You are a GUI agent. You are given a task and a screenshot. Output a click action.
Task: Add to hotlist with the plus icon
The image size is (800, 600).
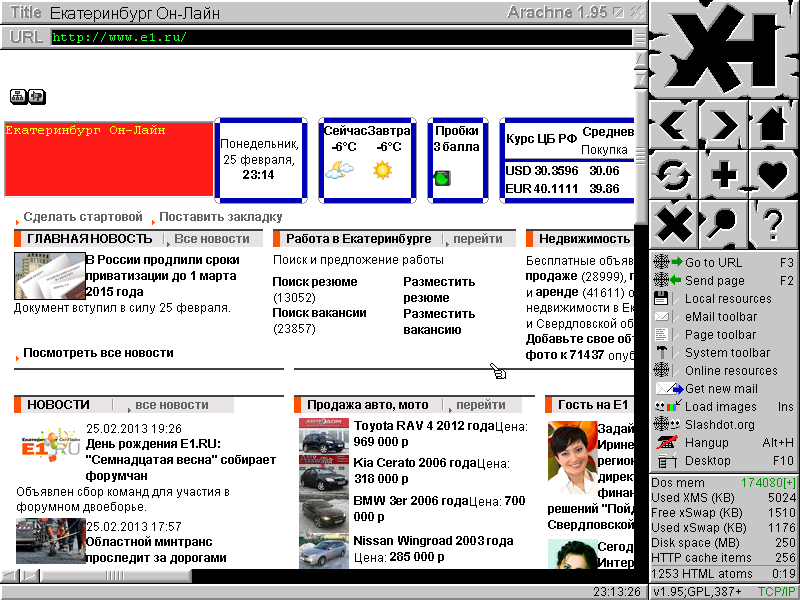pyautogui.click(x=723, y=174)
